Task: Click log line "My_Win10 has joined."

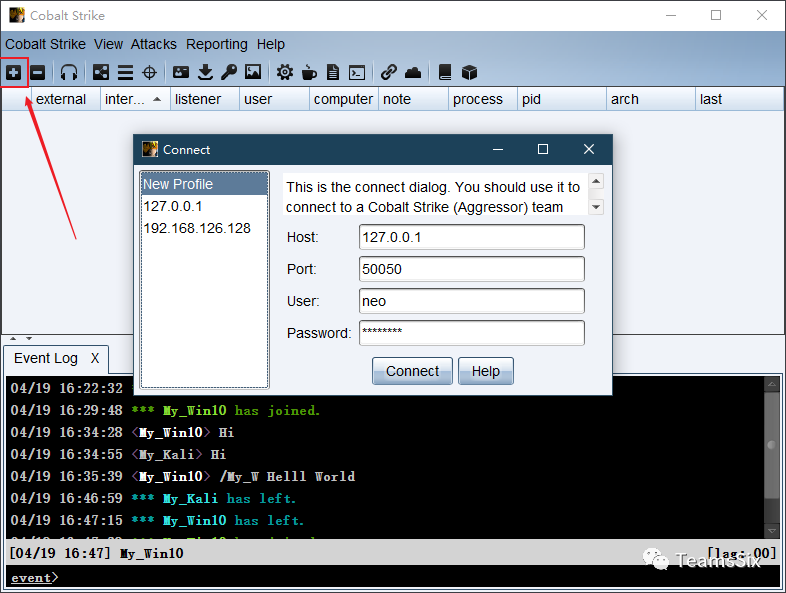Action: click(241, 411)
